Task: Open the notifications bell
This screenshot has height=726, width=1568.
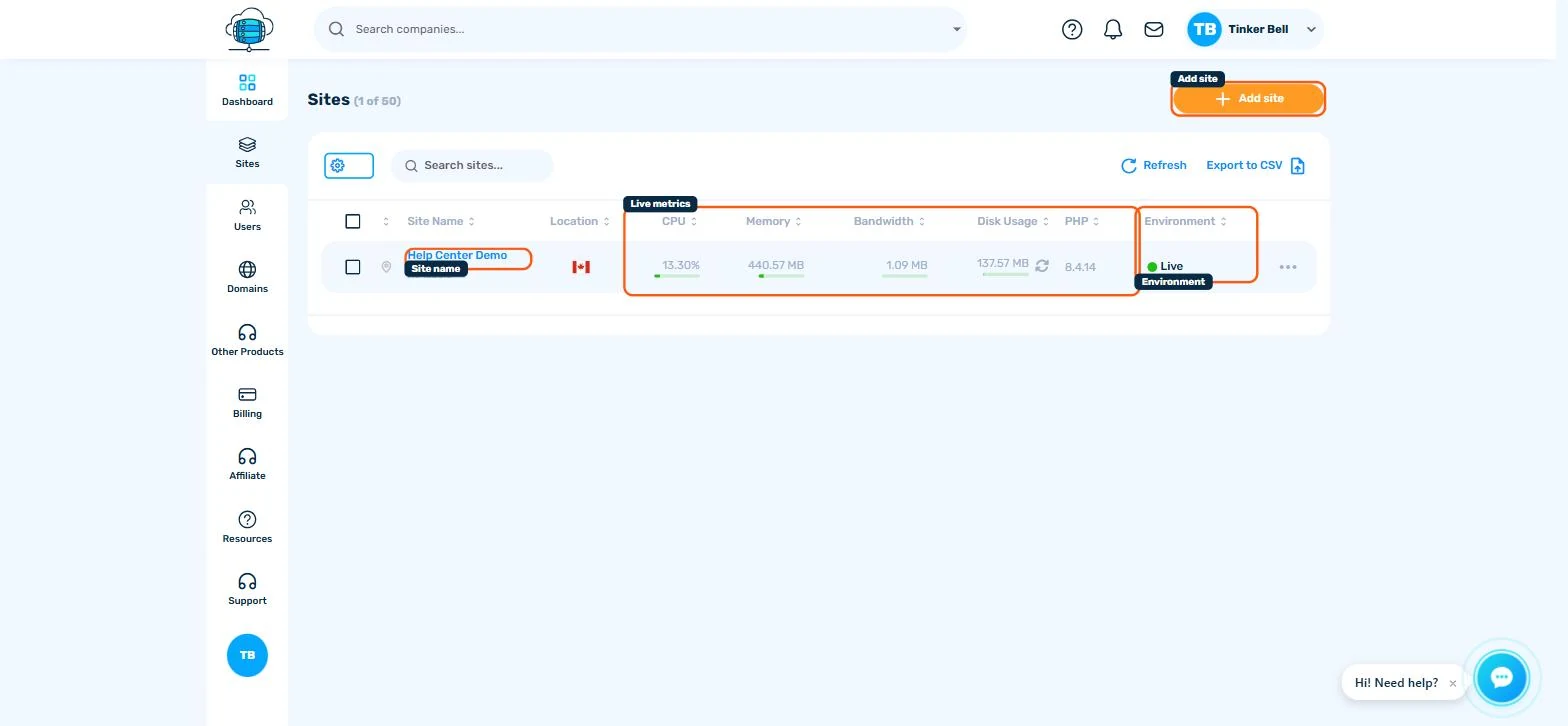Action: [x=1113, y=29]
